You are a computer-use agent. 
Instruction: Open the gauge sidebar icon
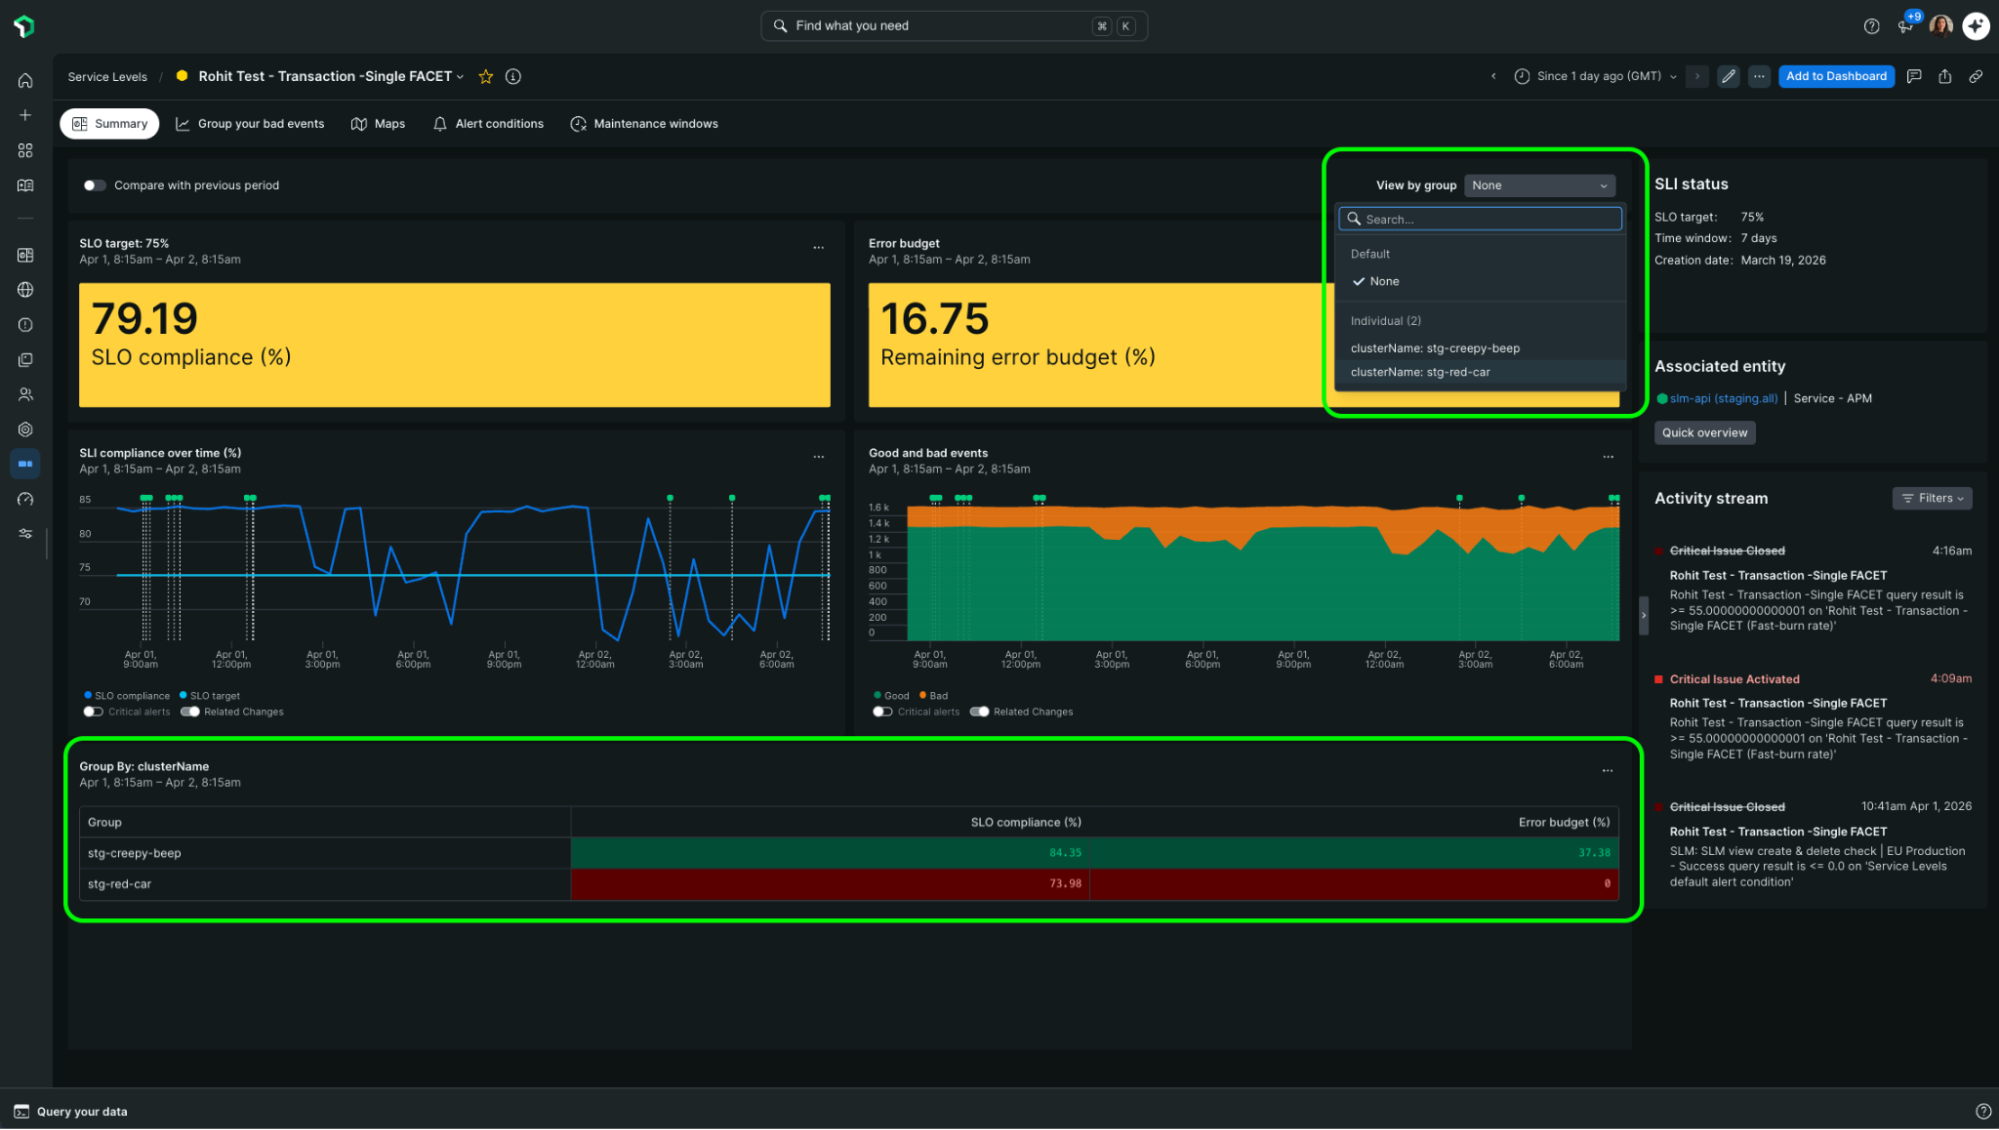click(25, 499)
